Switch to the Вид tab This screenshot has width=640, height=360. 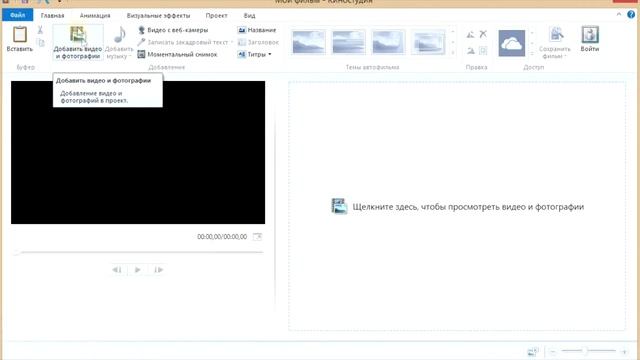coord(249,16)
